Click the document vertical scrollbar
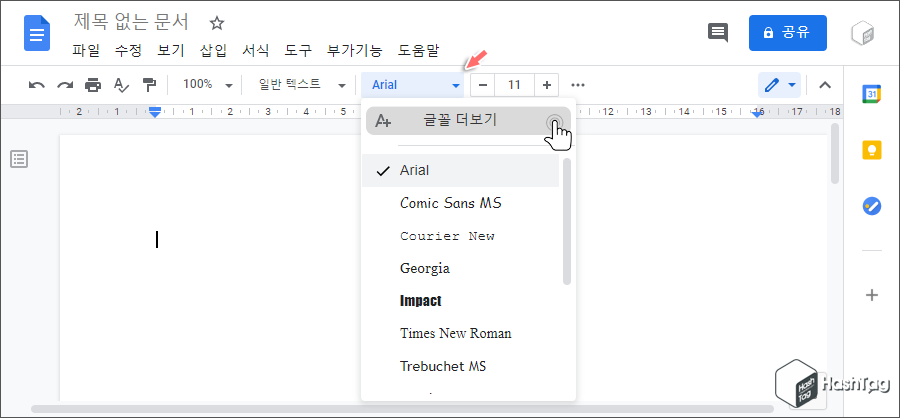 [x=835, y=154]
